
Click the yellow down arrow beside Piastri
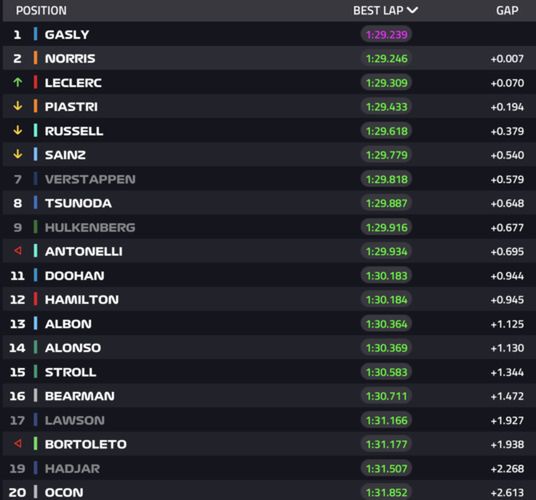pyautogui.click(x=18, y=106)
